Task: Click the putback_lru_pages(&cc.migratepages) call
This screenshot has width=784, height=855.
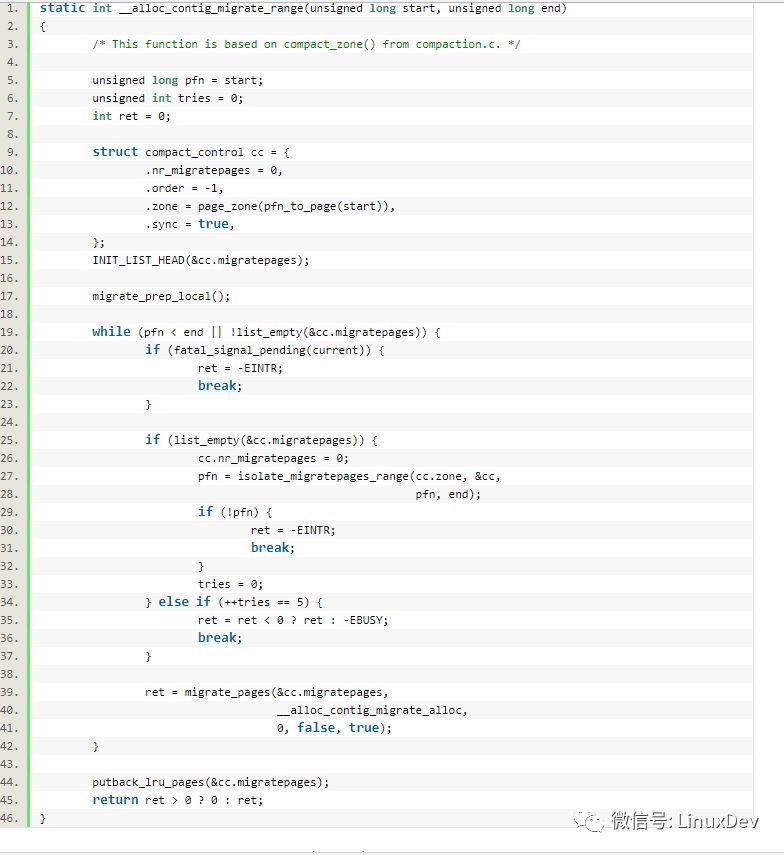Action: tap(211, 782)
